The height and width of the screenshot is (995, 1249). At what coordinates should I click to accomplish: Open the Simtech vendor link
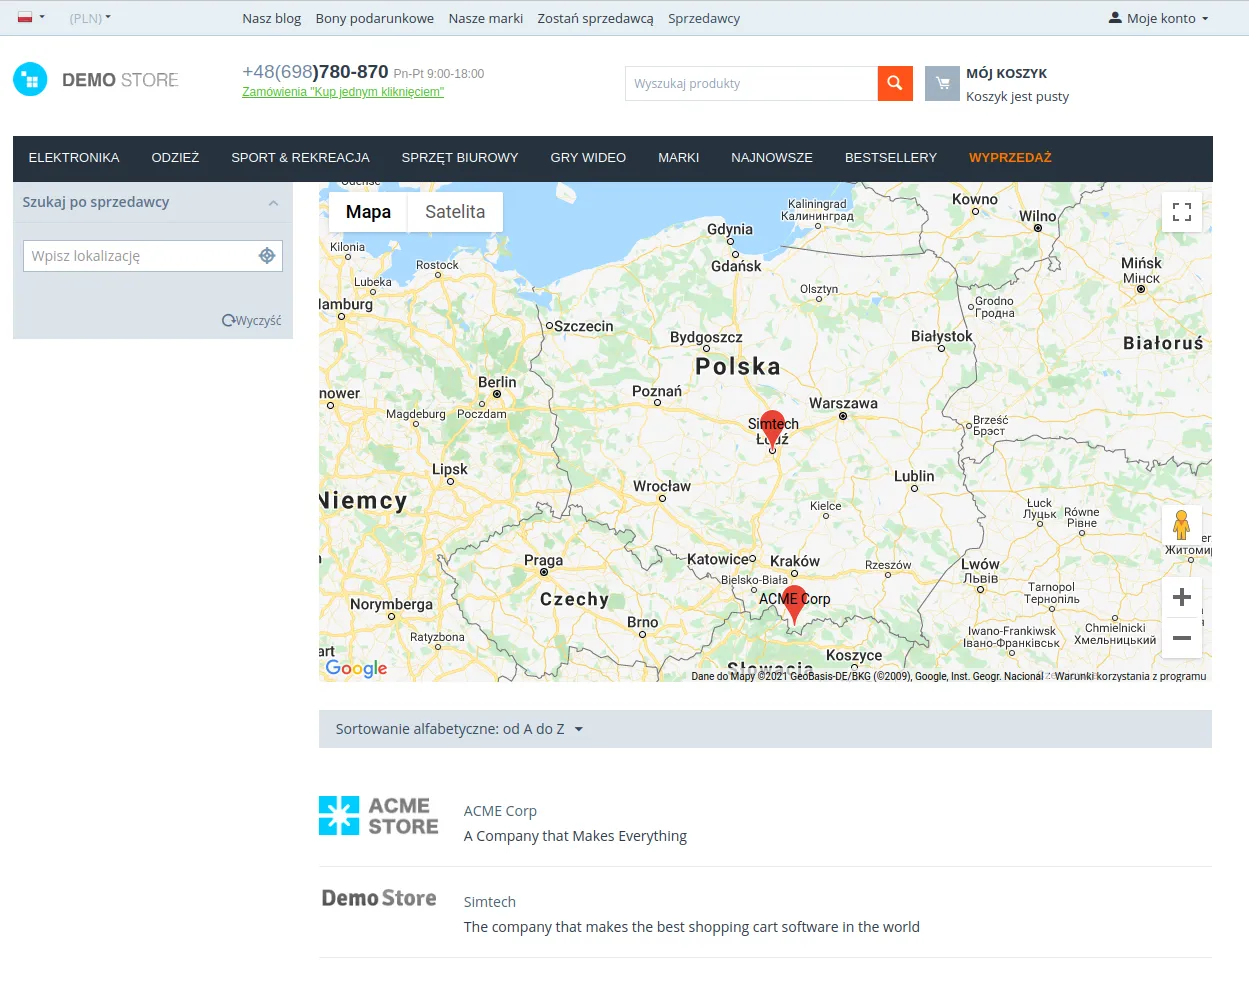click(489, 902)
